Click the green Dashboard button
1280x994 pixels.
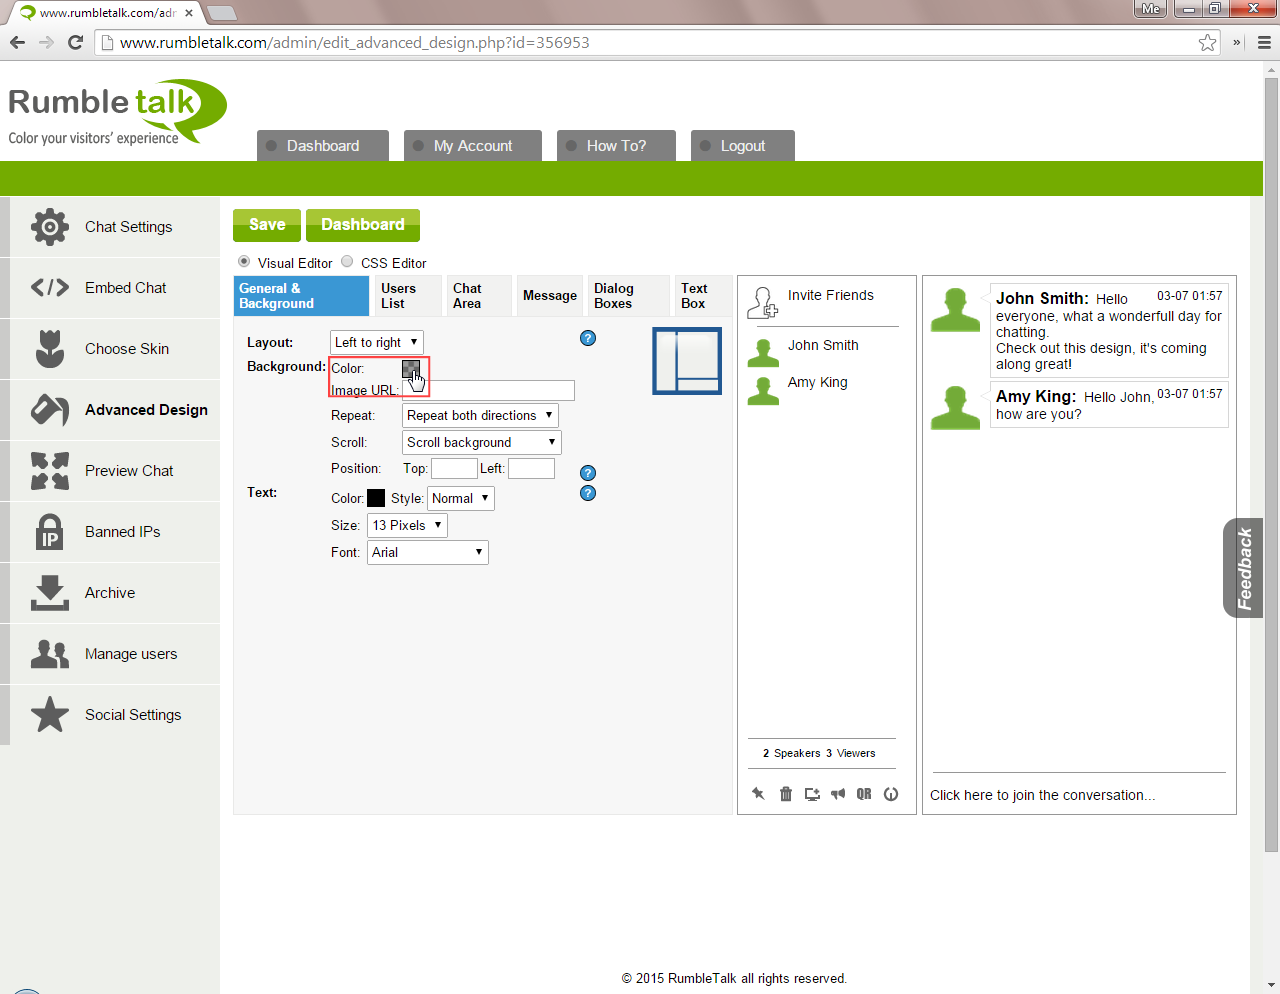[363, 225]
